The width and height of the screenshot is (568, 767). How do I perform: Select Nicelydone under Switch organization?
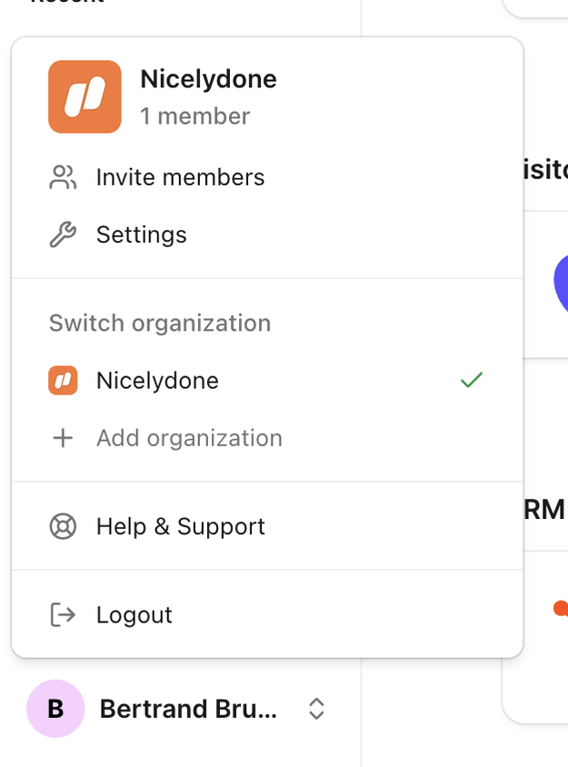(x=267, y=380)
